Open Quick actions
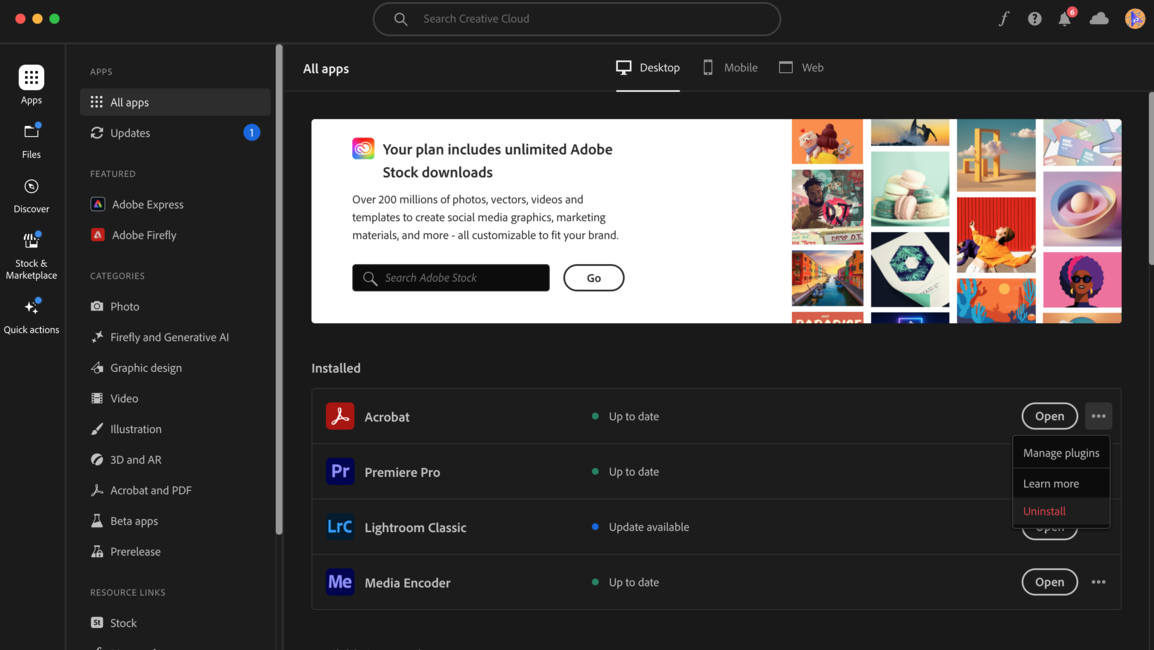1154x650 pixels. point(31,315)
